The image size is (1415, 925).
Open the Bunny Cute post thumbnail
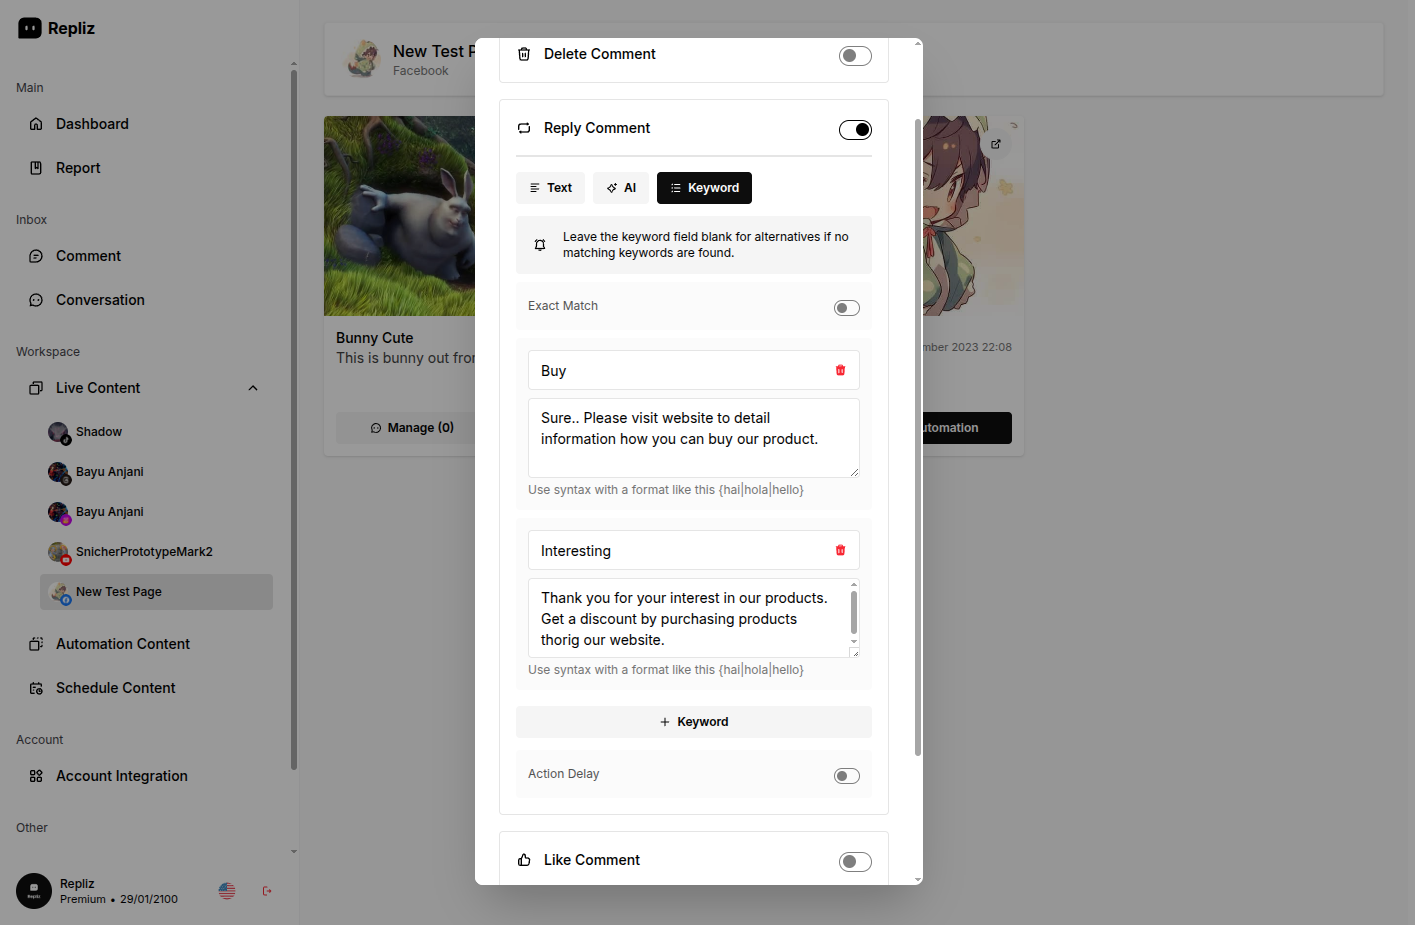pos(400,216)
